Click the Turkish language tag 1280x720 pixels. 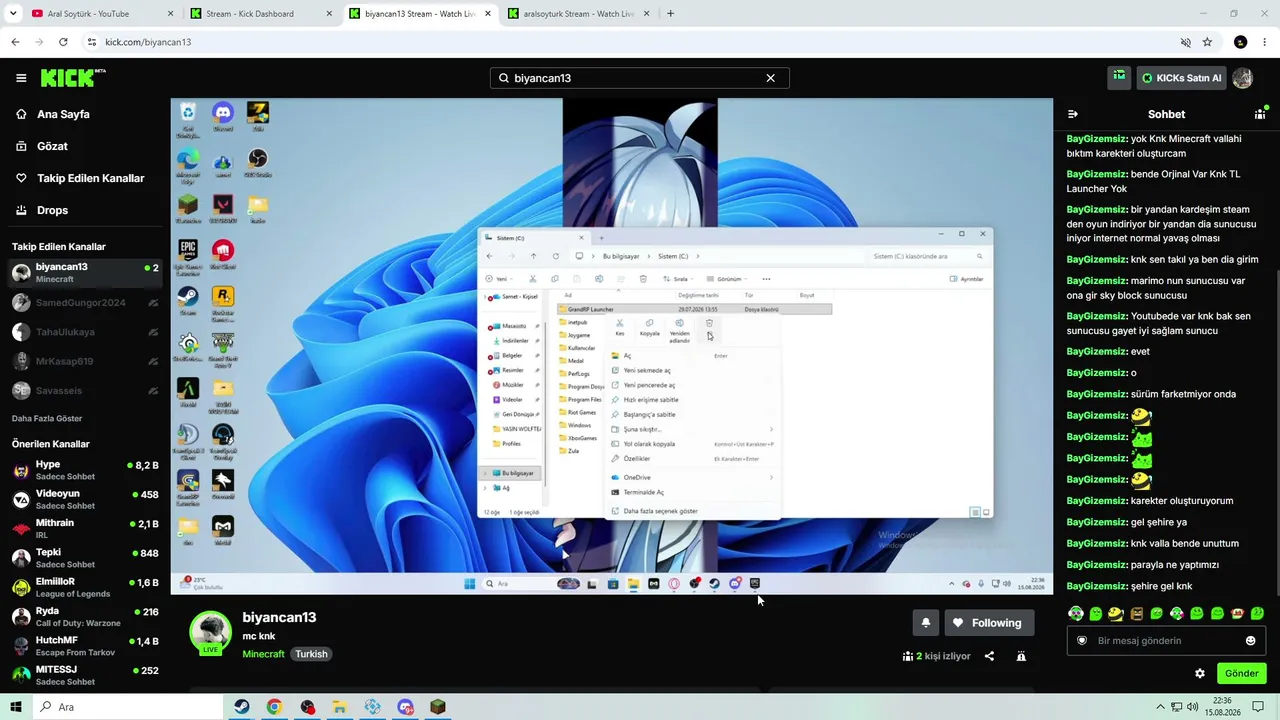(x=311, y=654)
